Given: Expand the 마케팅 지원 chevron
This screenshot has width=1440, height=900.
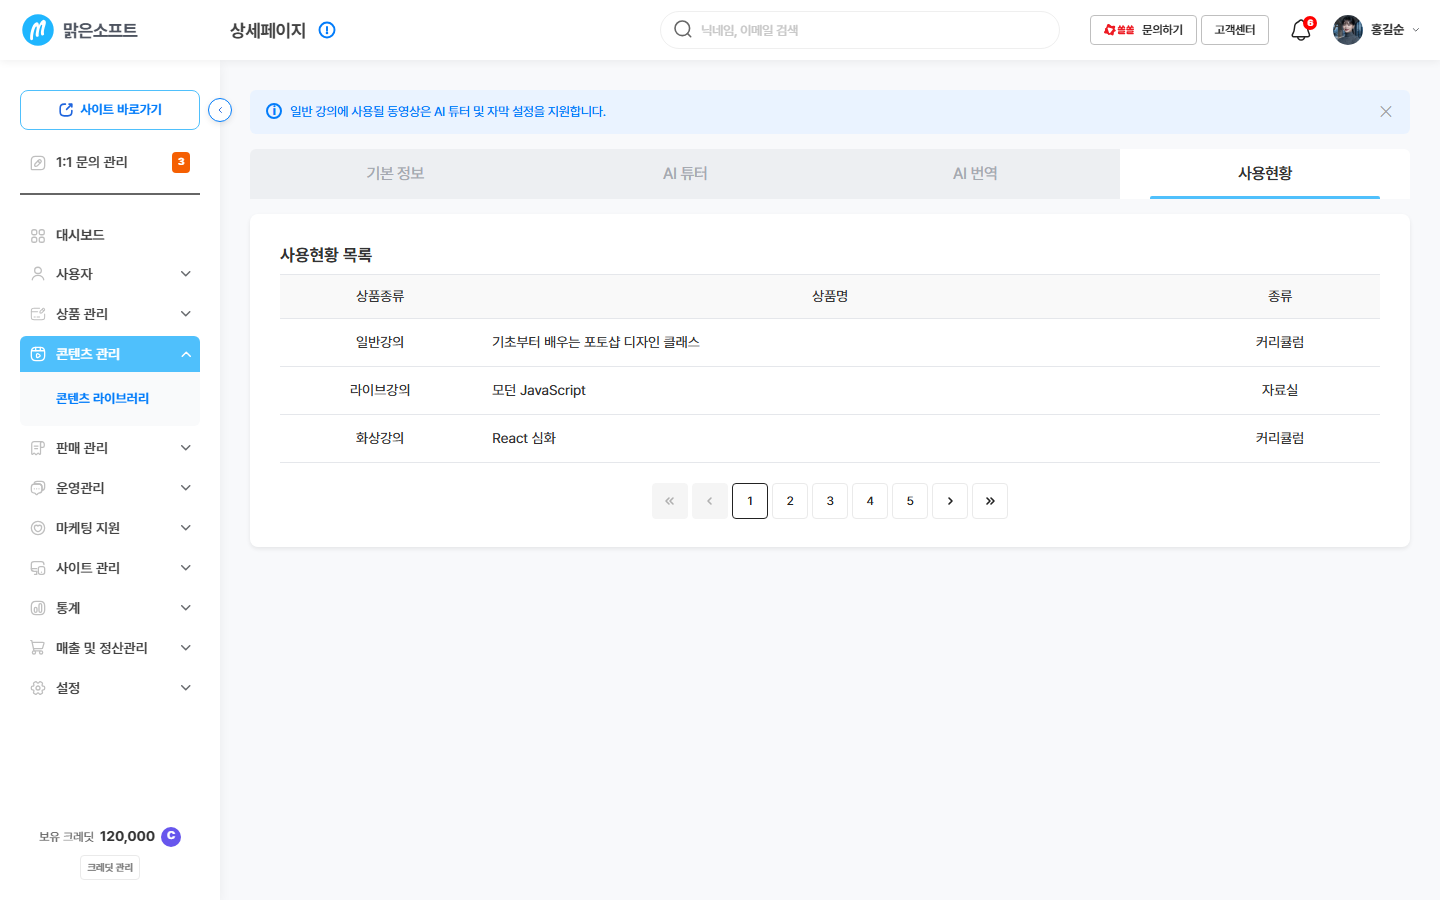Looking at the screenshot, I should 186,528.
